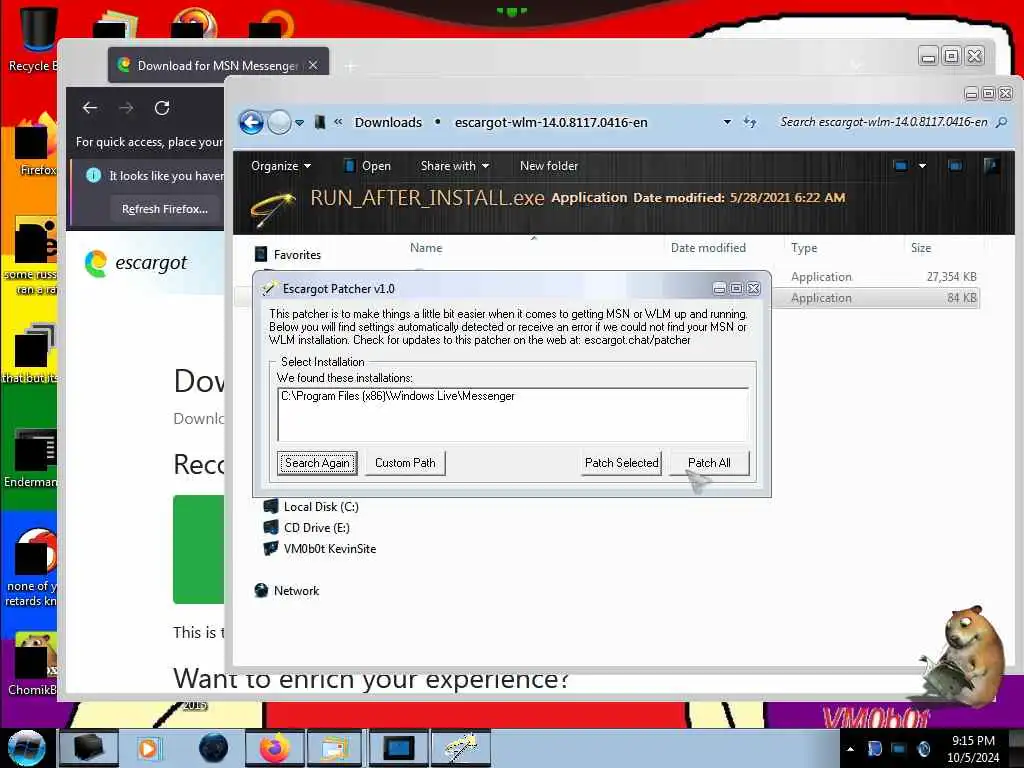Open Enderman desktop icon
Viewport: 1024px width, 768px height.
point(31,459)
